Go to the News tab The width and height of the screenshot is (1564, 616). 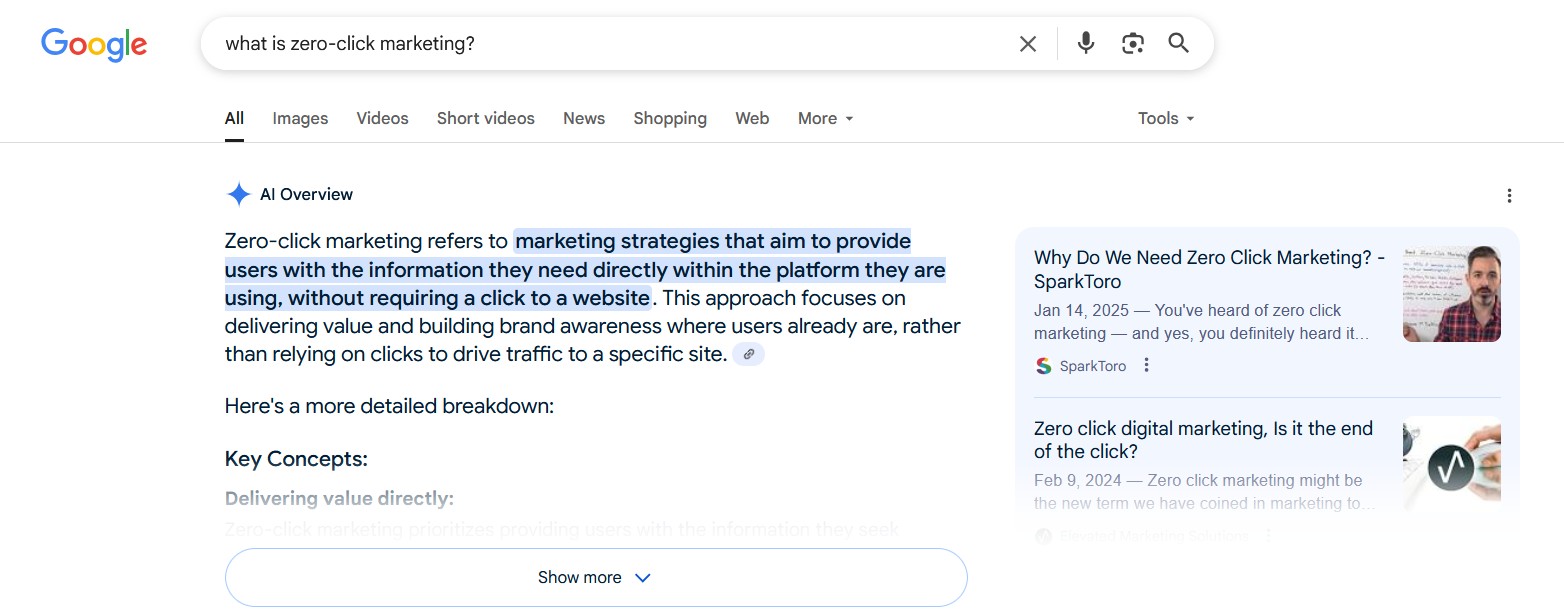[x=584, y=118]
